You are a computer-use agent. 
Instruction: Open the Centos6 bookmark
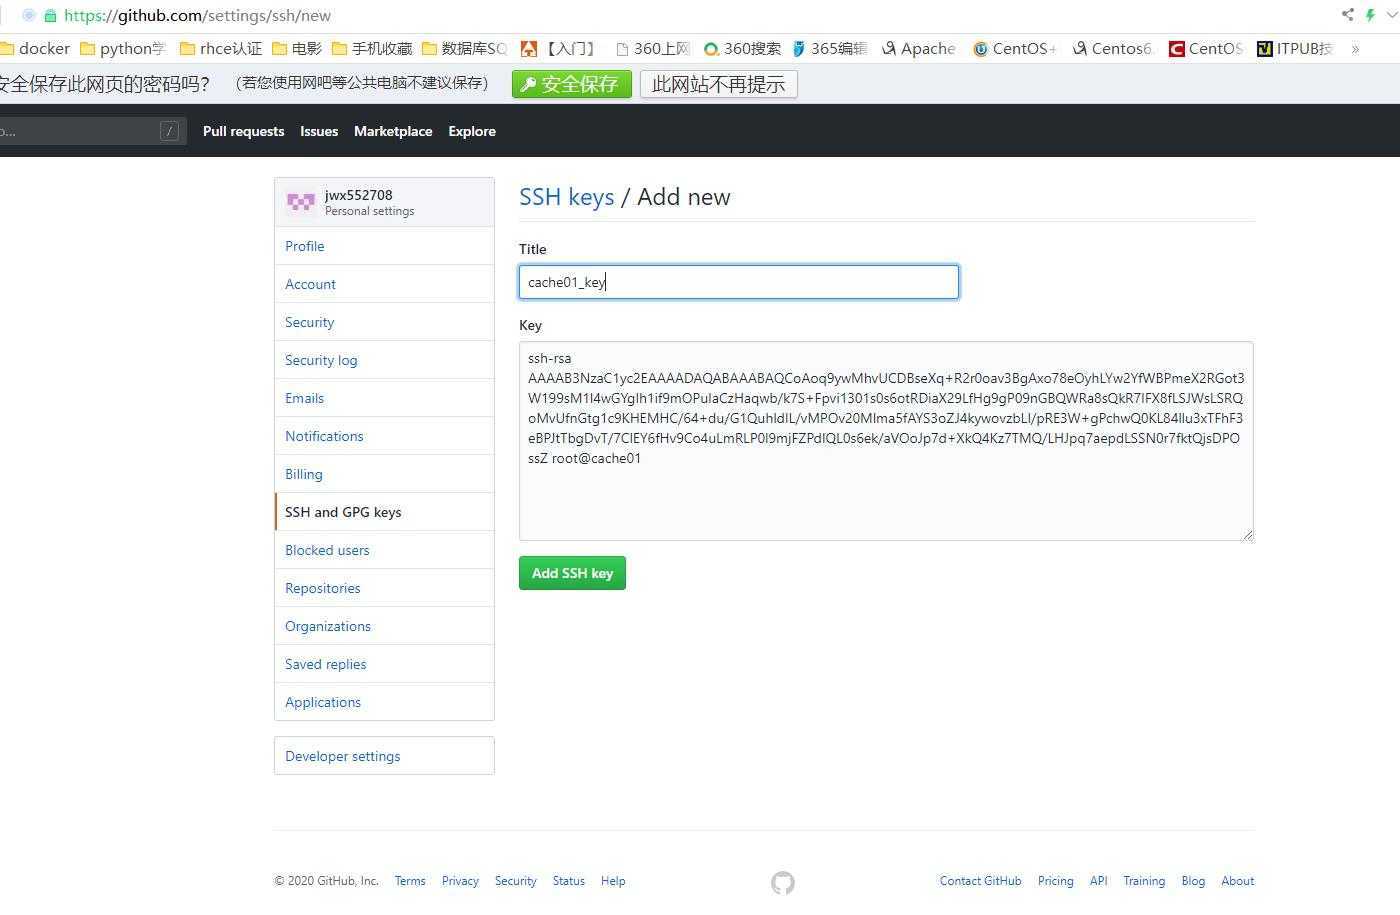click(1112, 48)
